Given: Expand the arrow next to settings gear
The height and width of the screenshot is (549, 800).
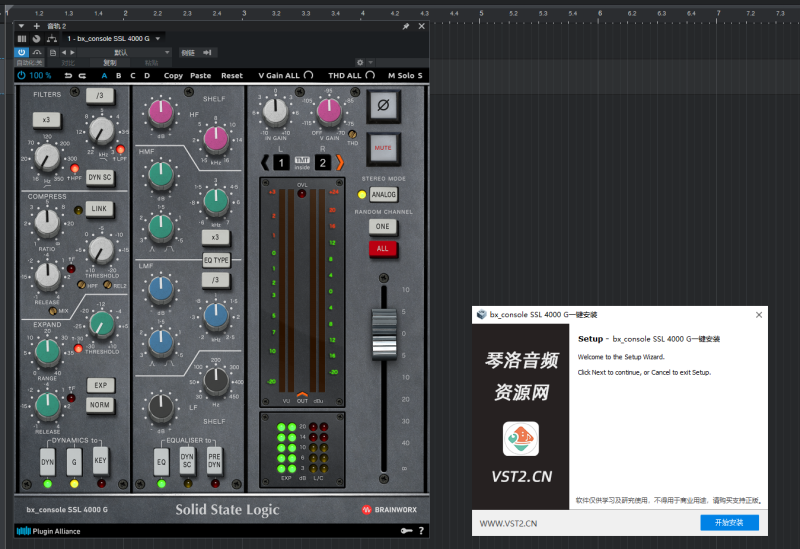Looking at the screenshot, I should 371,62.
